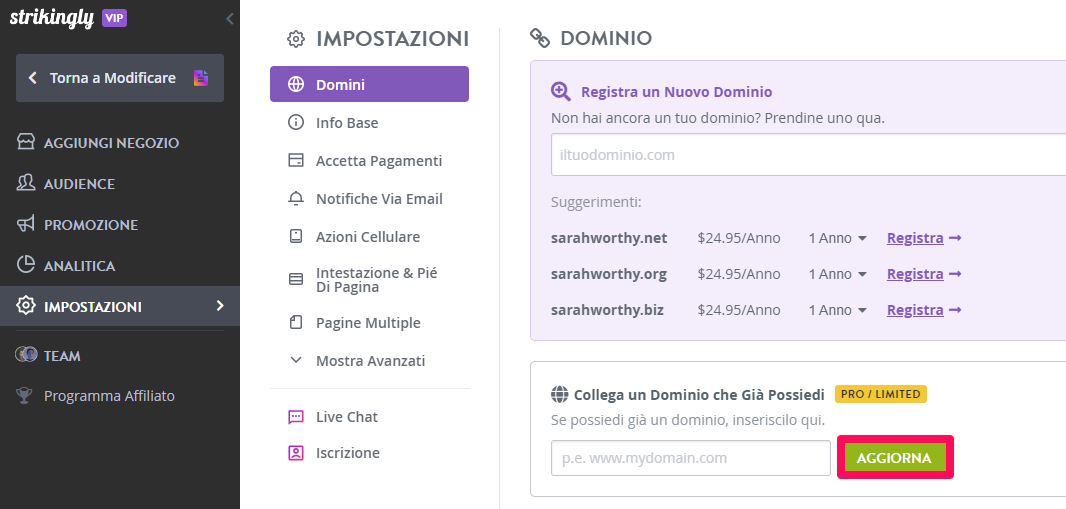Open year dropdown for sarahworthy.net
Image resolution: width=1066 pixels, height=509 pixels.
click(x=838, y=239)
